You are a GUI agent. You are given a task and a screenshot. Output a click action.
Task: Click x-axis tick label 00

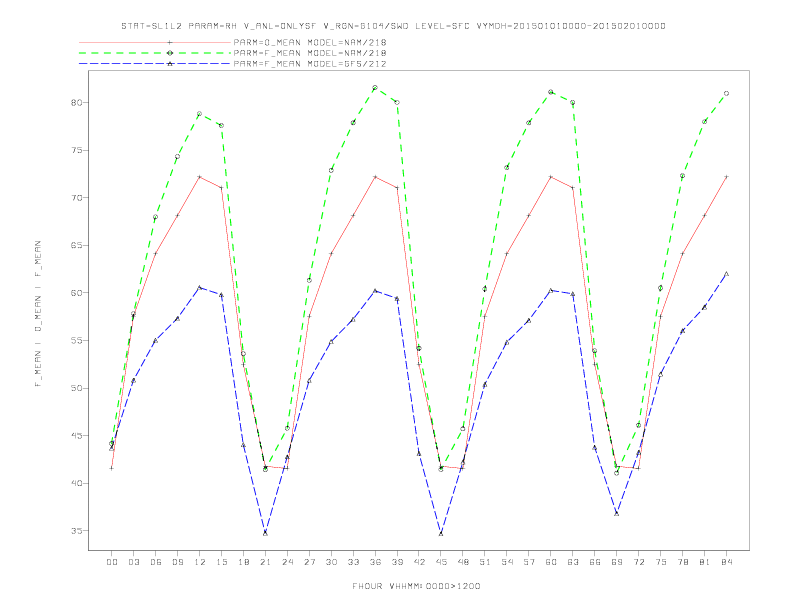112,562
